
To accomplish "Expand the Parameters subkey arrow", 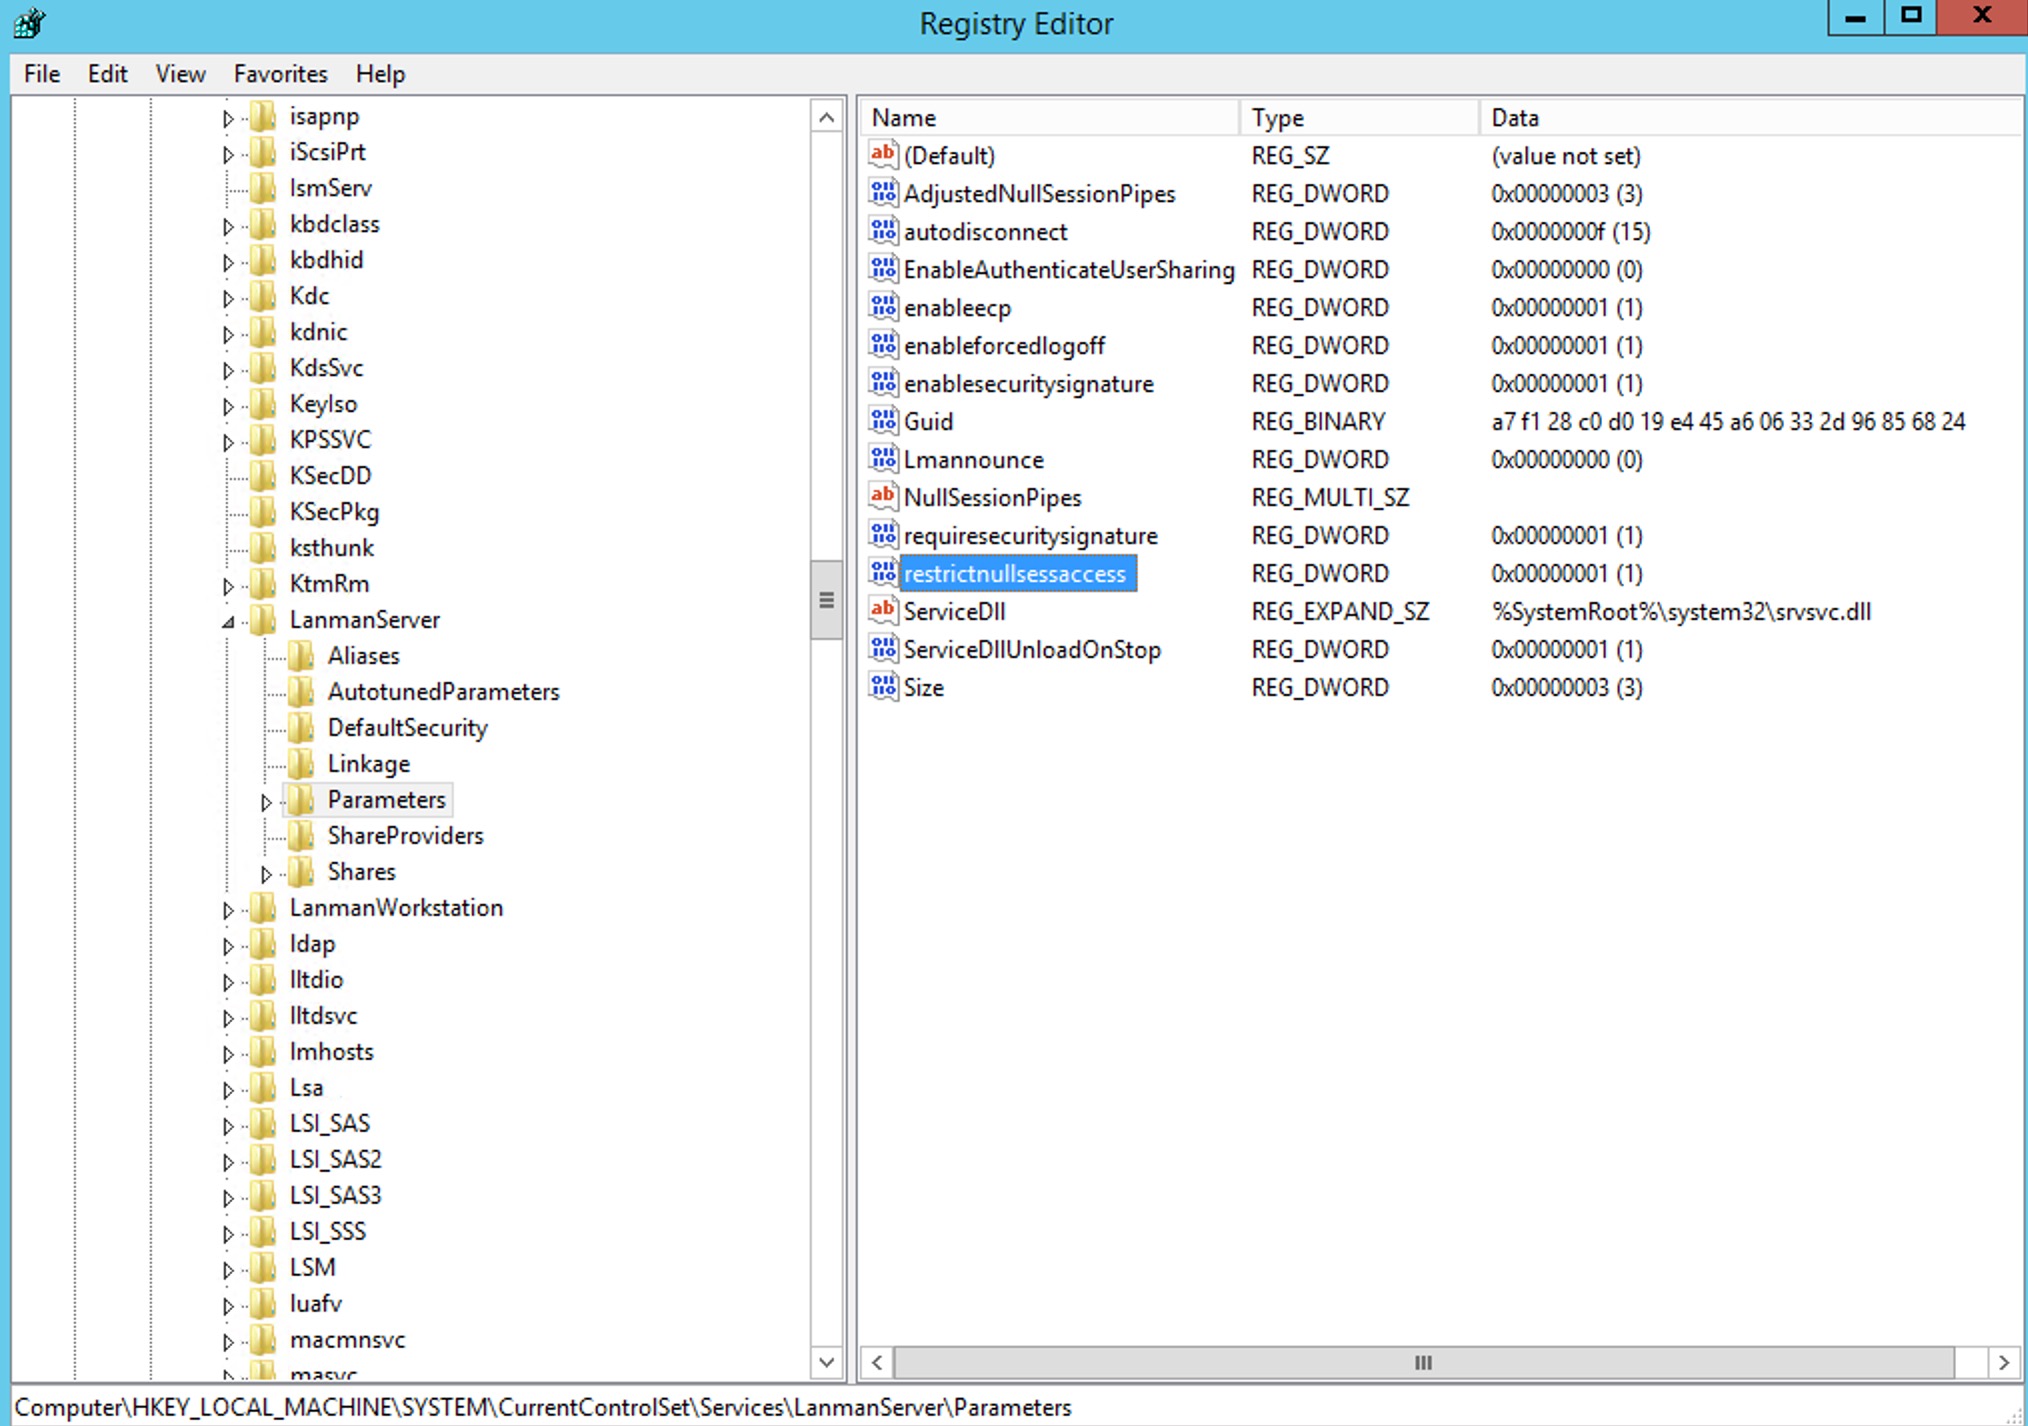I will [x=266, y=802].
